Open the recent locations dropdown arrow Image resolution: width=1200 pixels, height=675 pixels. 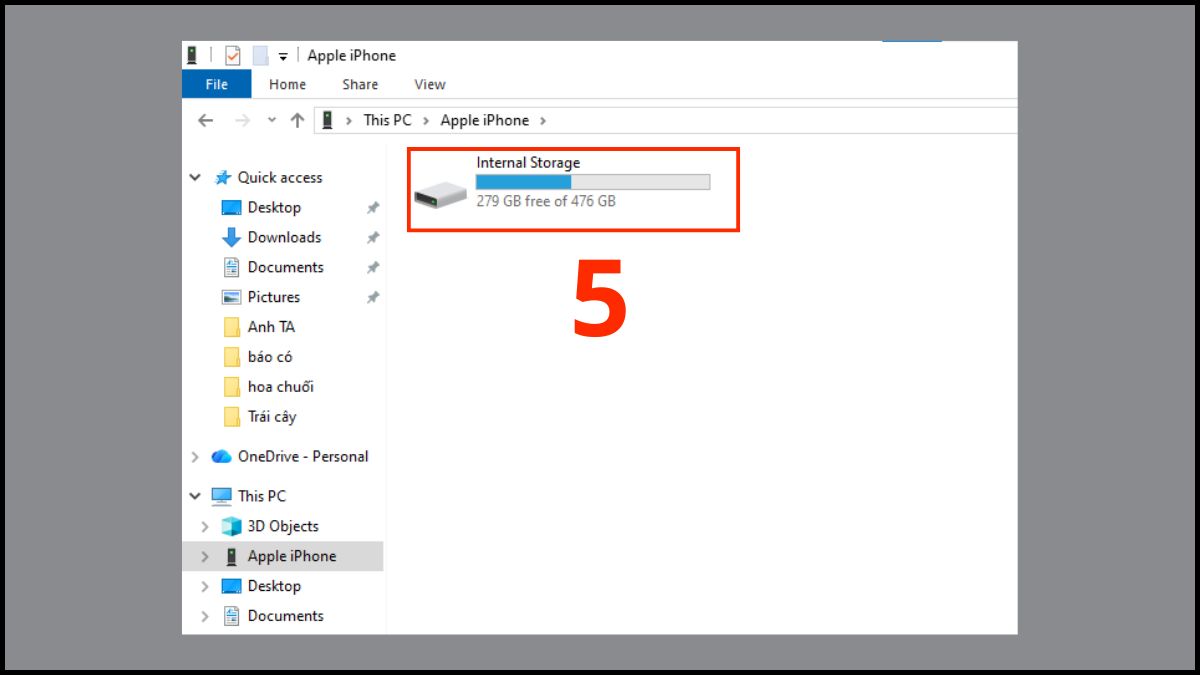click(x=272, y=120)
